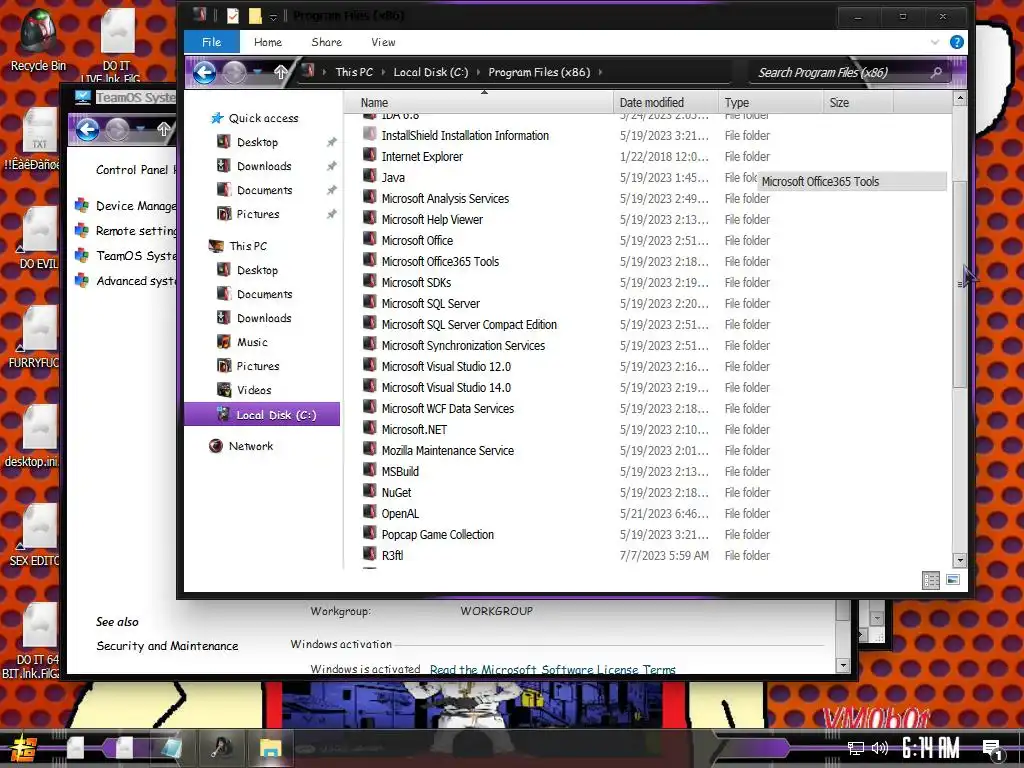Click the folder icon beside Java
The height and width of the screenshot is (768, 1024).
coord(370,177)
